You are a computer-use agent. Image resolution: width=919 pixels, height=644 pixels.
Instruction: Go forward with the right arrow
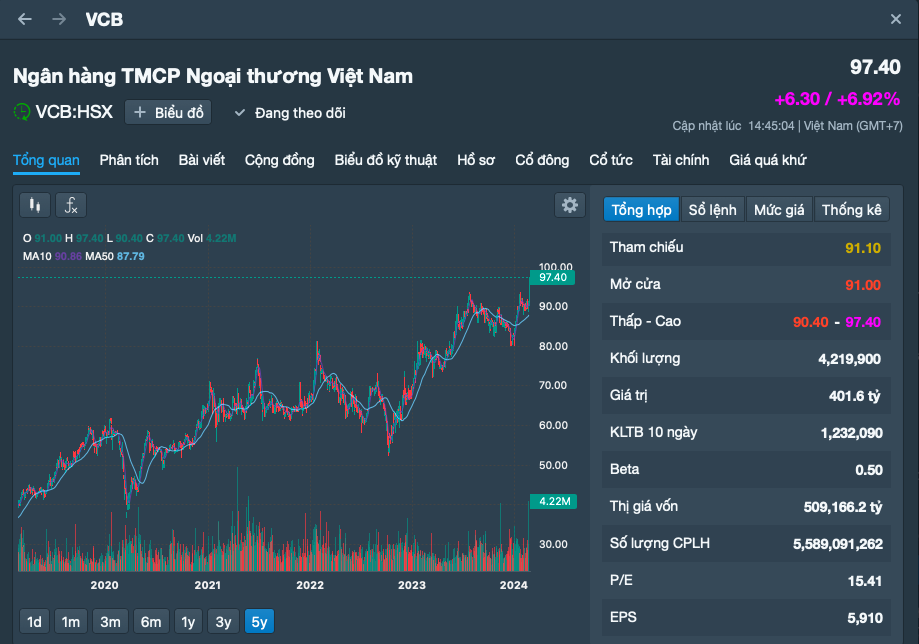tap(59, 19)
